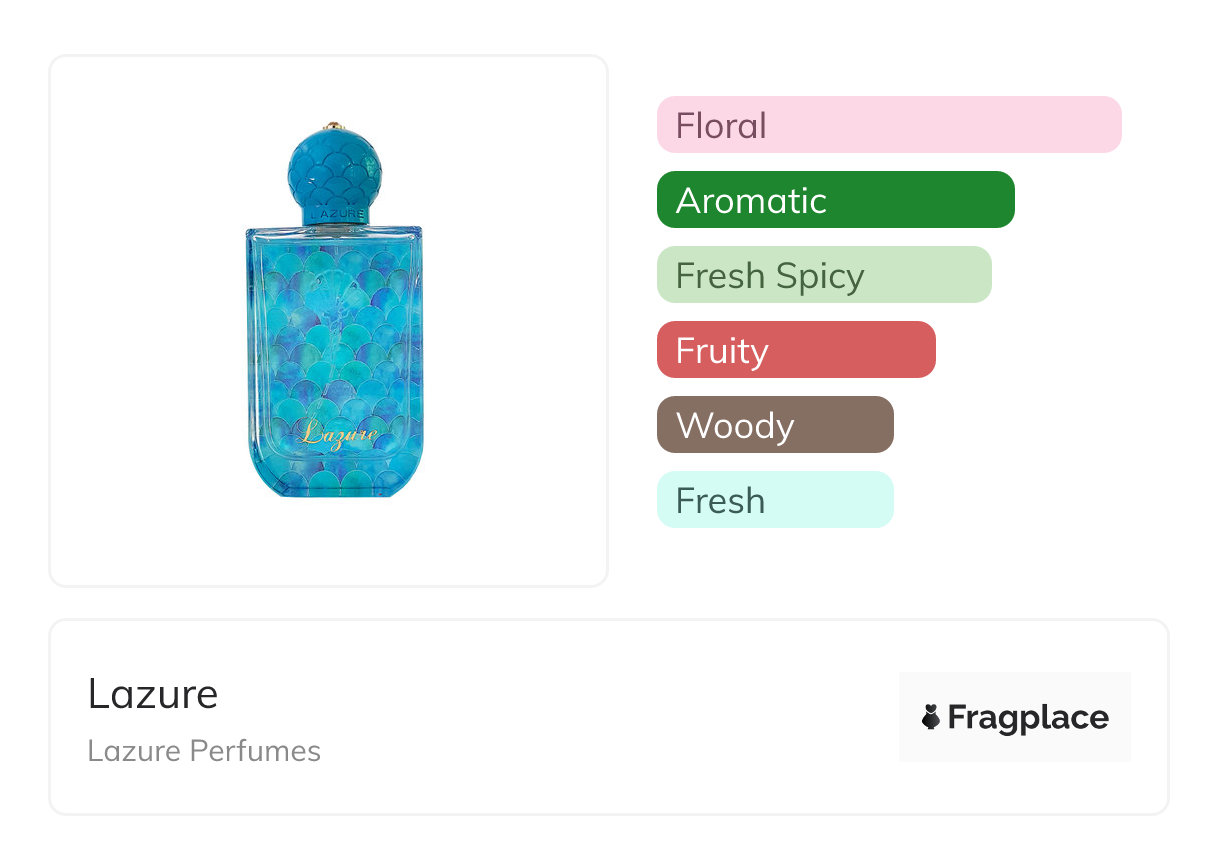Click the empty area of the product info card
The image size is (1218, 864).
point(600,720)
